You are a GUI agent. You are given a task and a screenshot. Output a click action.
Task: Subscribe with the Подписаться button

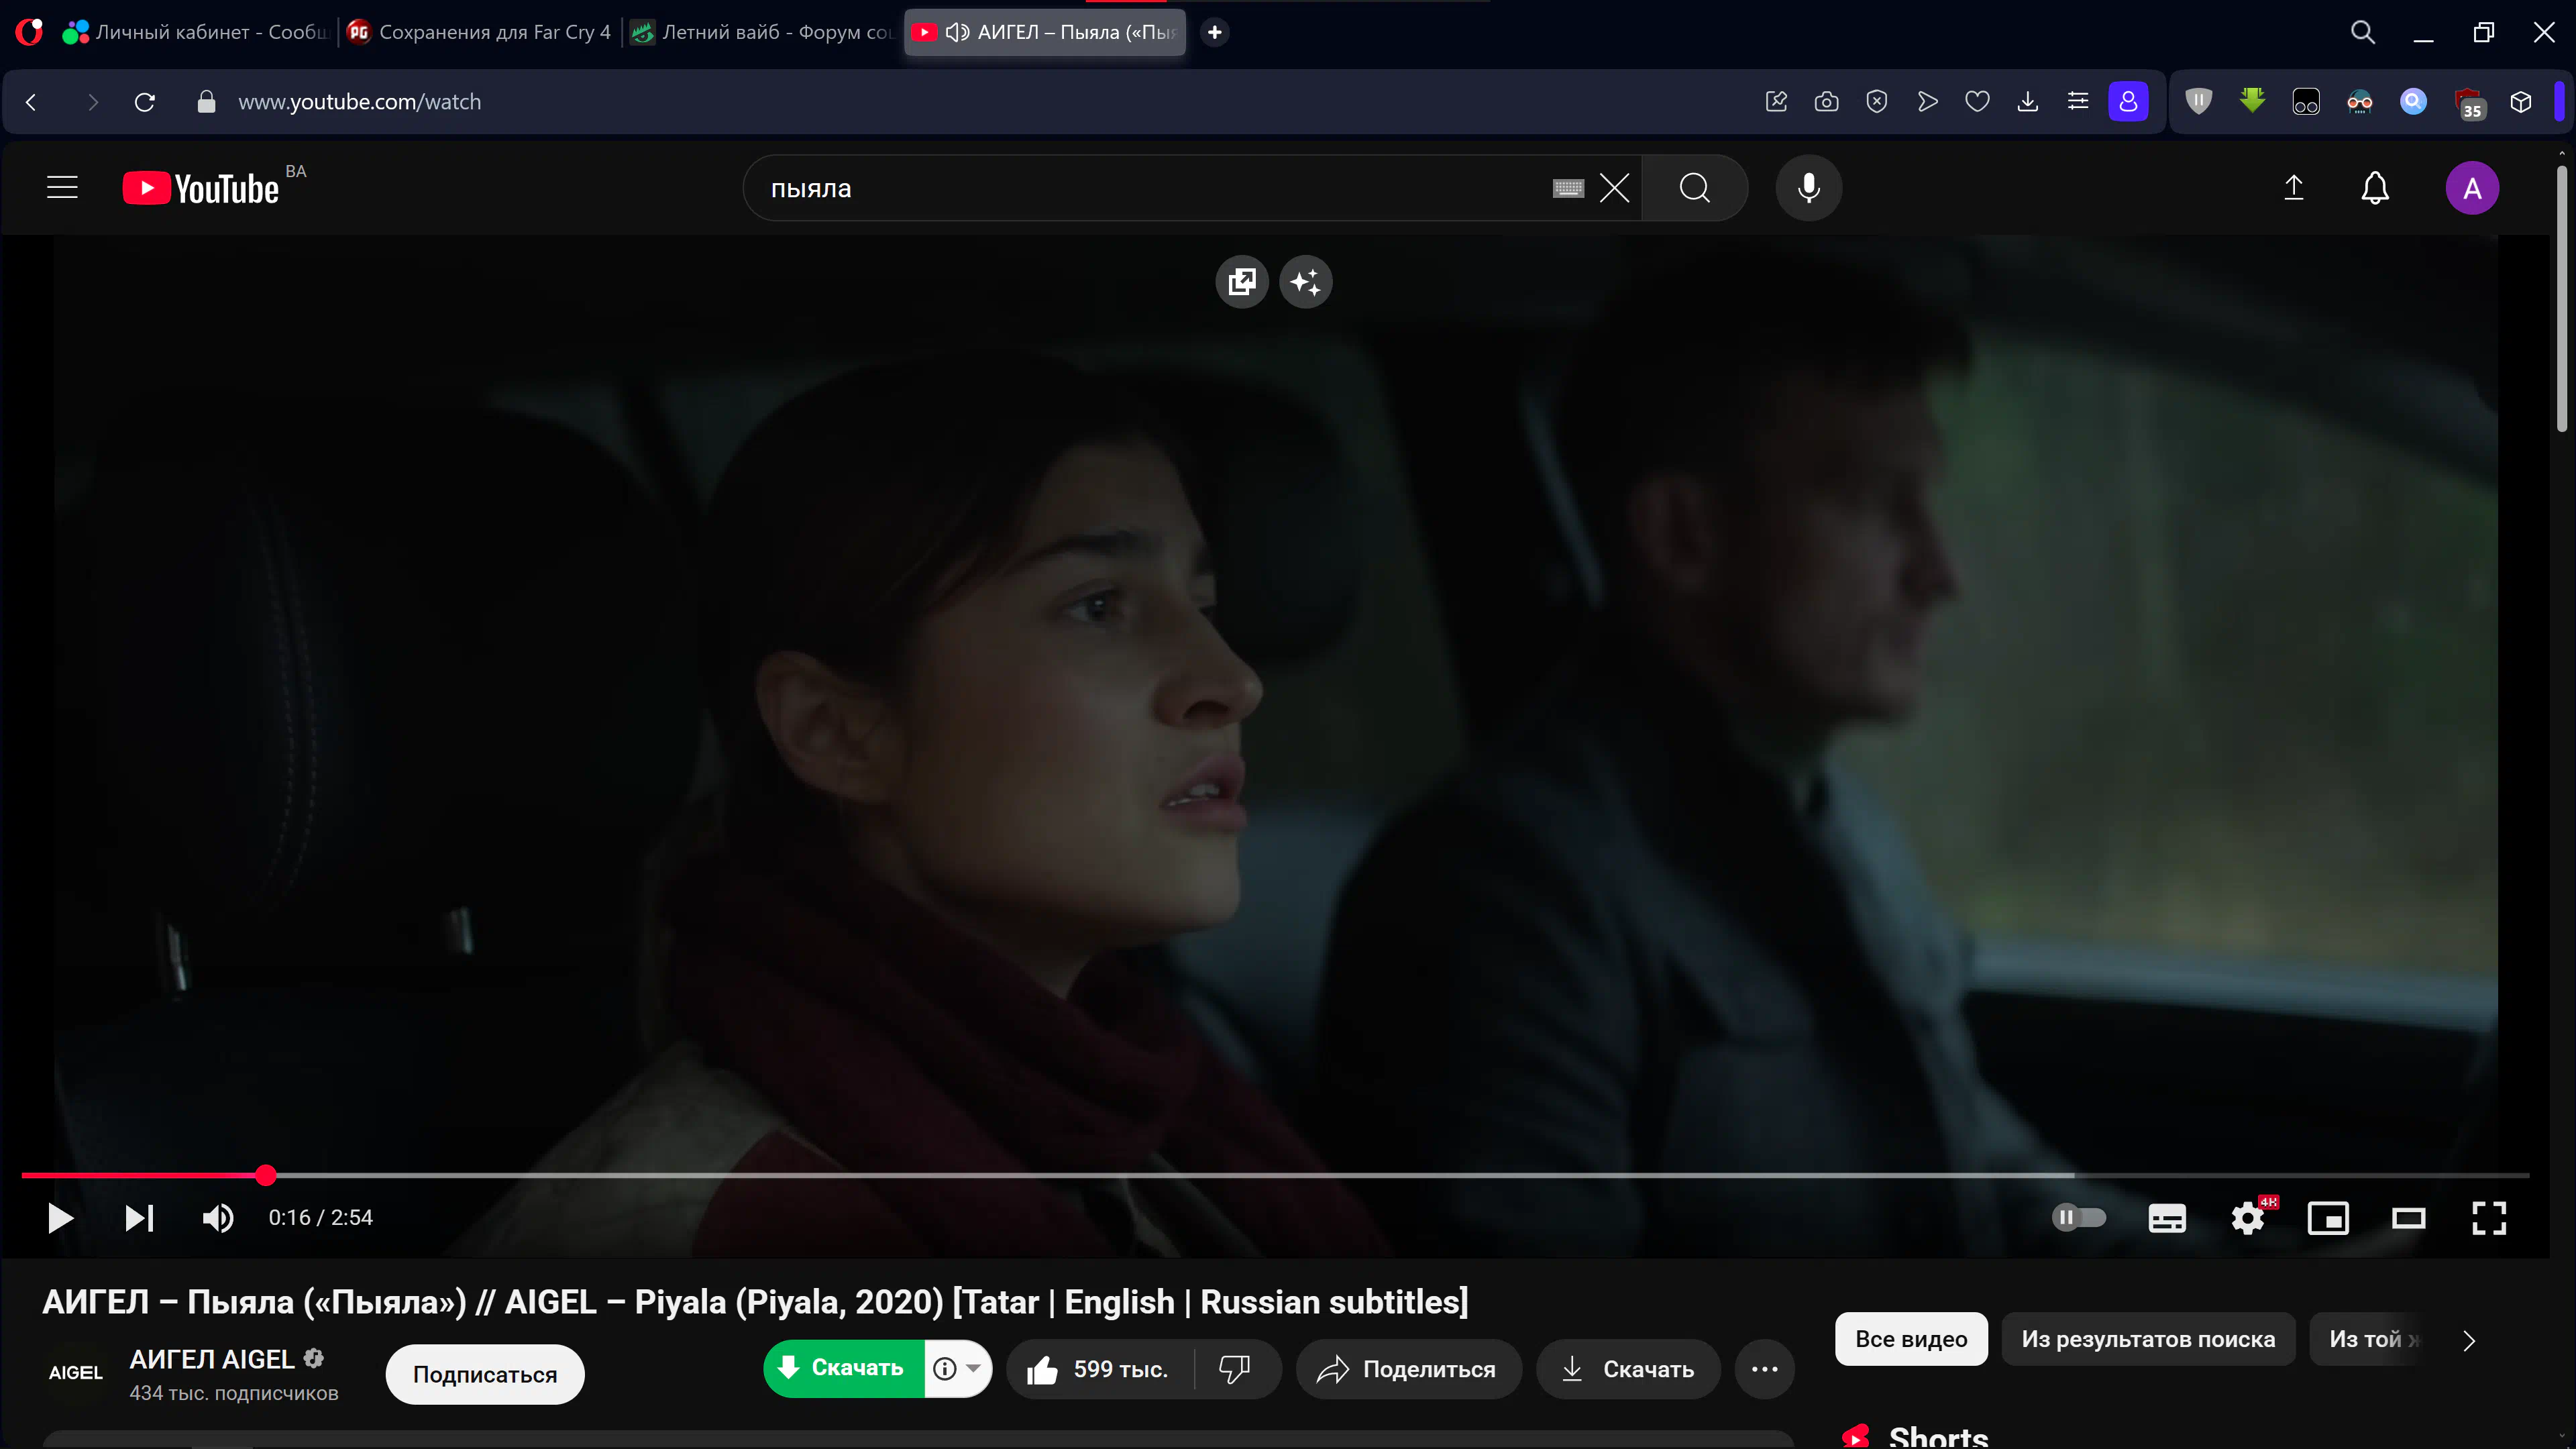coord(485,1374)
